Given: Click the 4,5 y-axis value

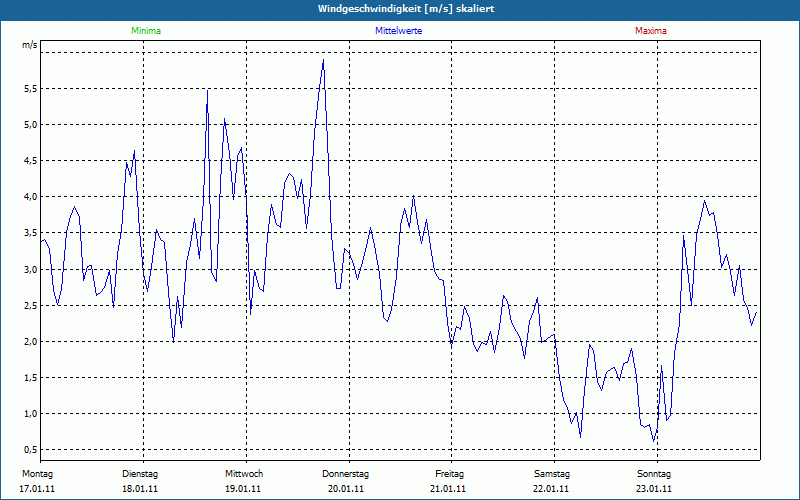Looking at the screenshot, I should coord(31,161).
